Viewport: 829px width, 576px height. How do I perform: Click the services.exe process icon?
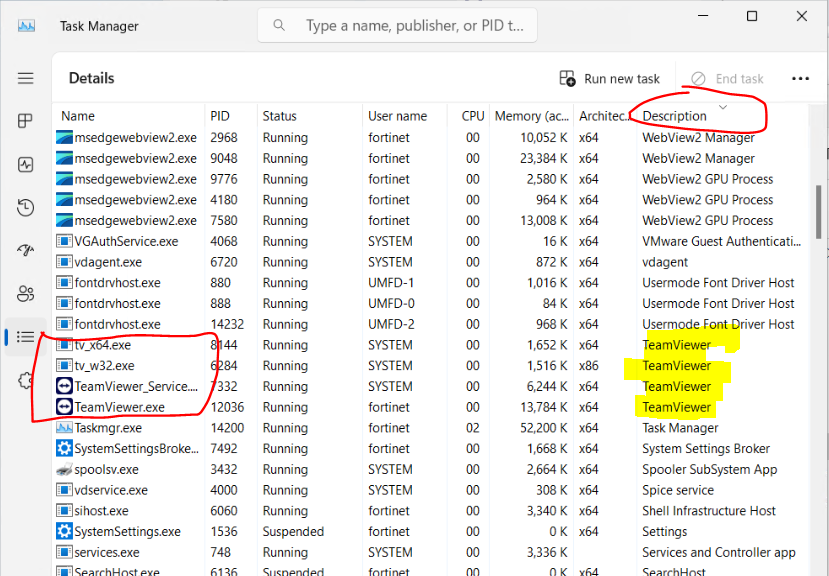click(64, 552)
